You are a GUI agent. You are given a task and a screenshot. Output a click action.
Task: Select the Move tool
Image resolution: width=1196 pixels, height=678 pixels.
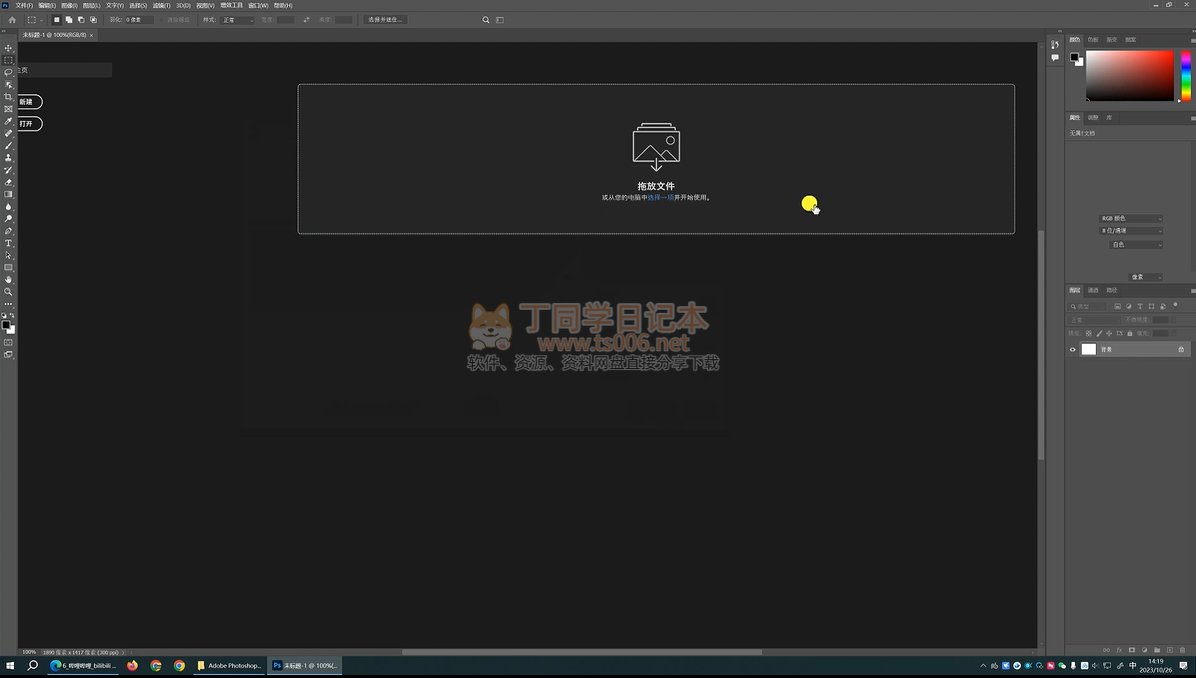coord(9,48)
